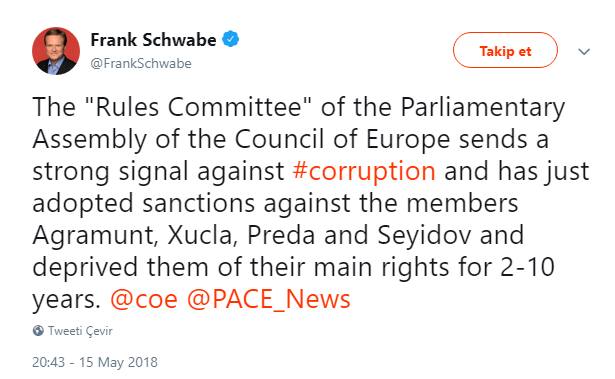Click the word Parliamentary in the tweet
Image resolution: width=615 pixels, height=379 pixels.
coord(483,108)
